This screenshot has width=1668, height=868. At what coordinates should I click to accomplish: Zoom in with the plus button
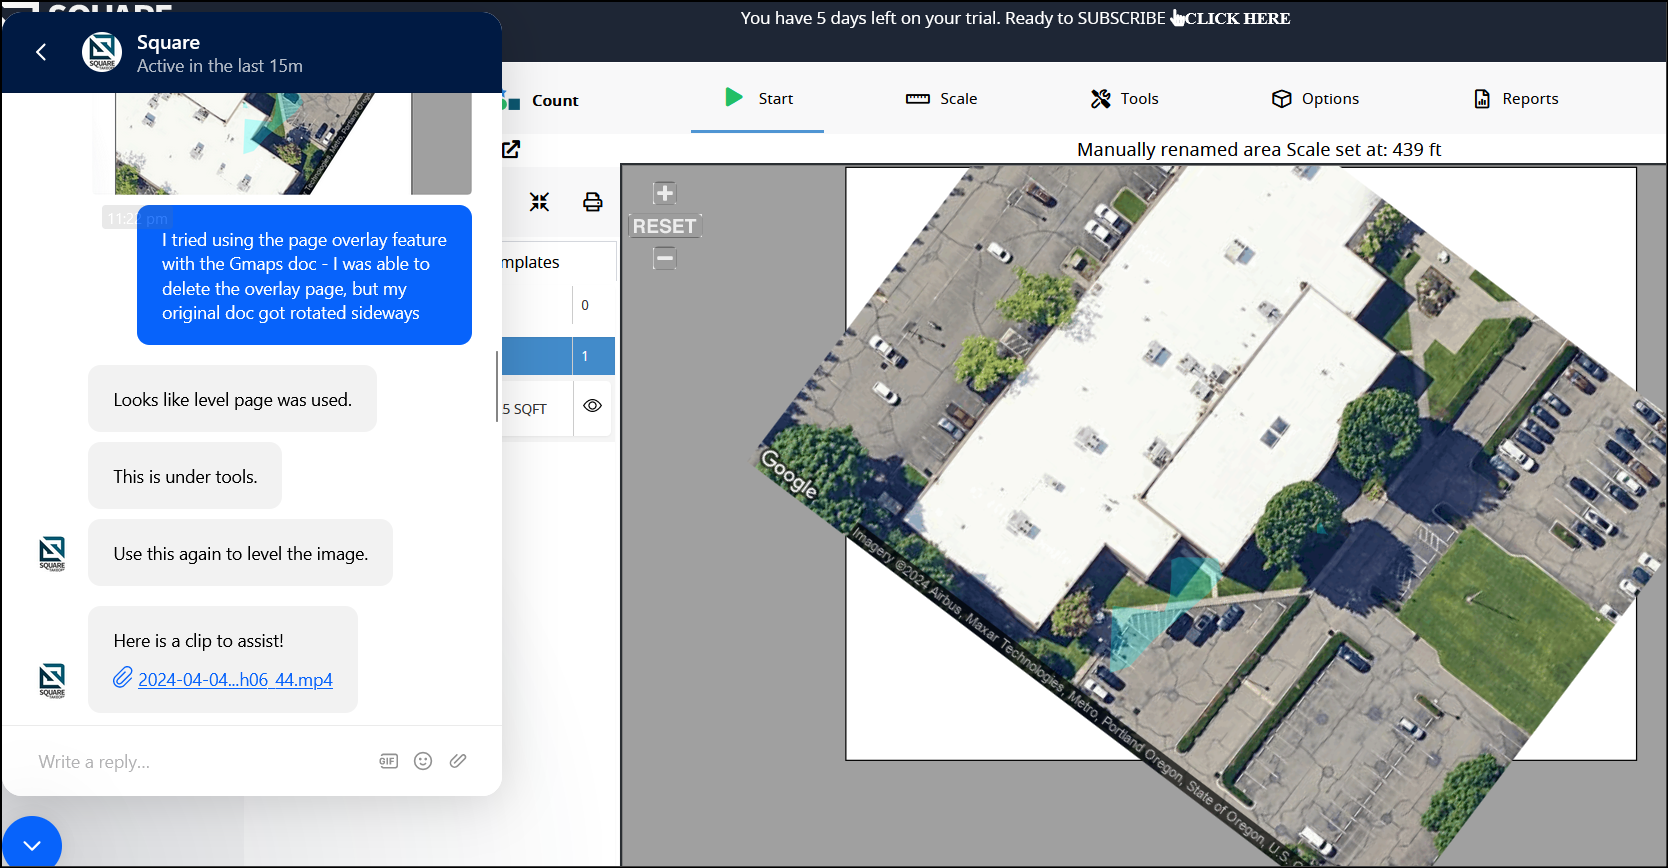pos(665,193)
